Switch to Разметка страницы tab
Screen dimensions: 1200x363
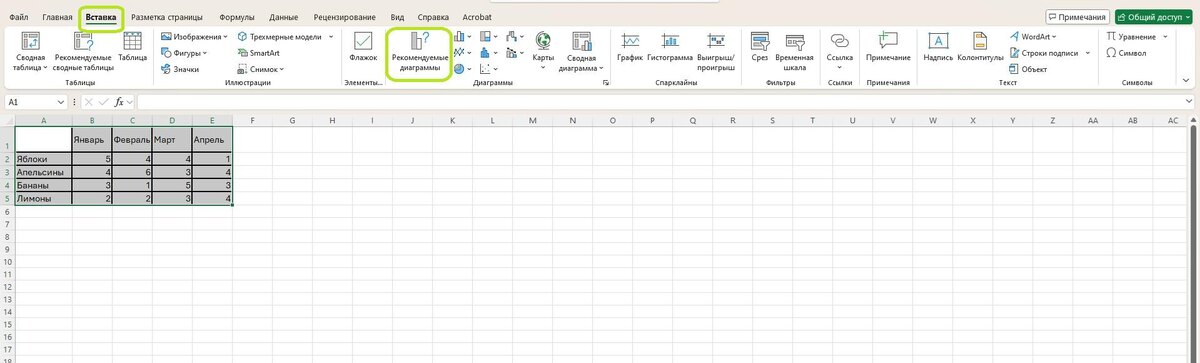pos(167,17)
